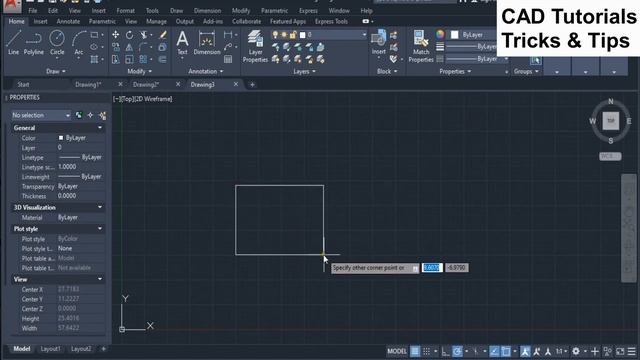Use the Mirror tool

click(x=129, y=47)
